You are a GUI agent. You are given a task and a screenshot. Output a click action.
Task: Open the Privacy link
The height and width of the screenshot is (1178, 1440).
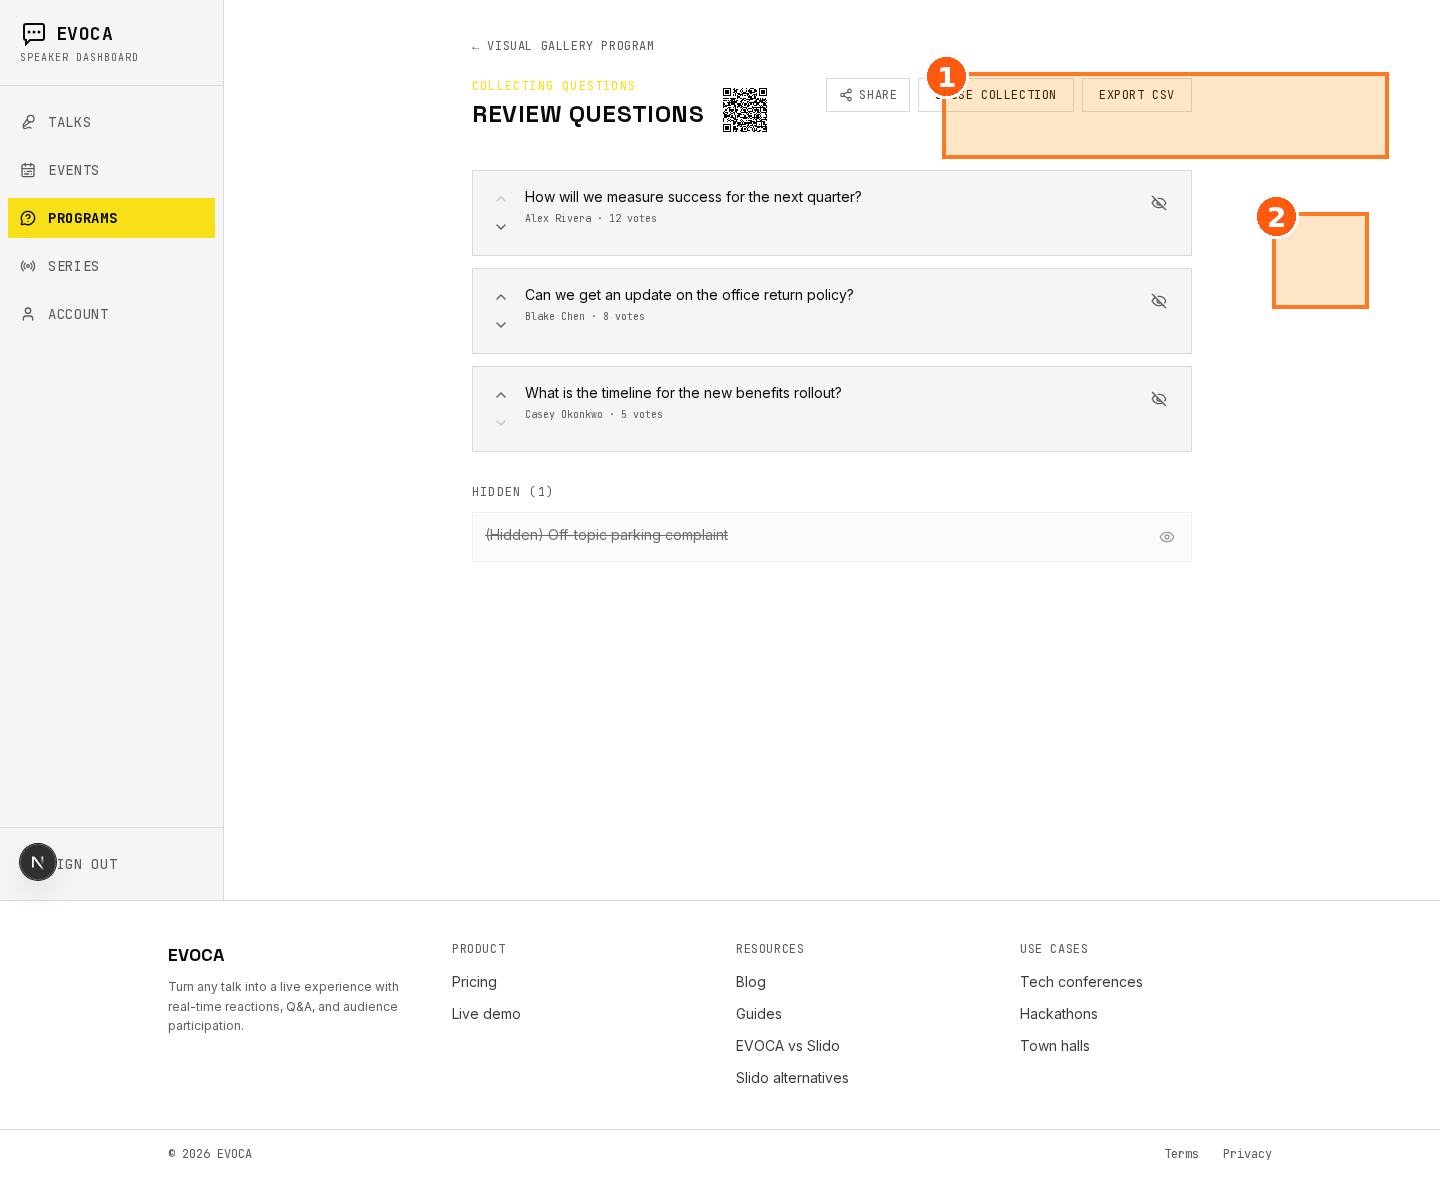[1247, 1154]
